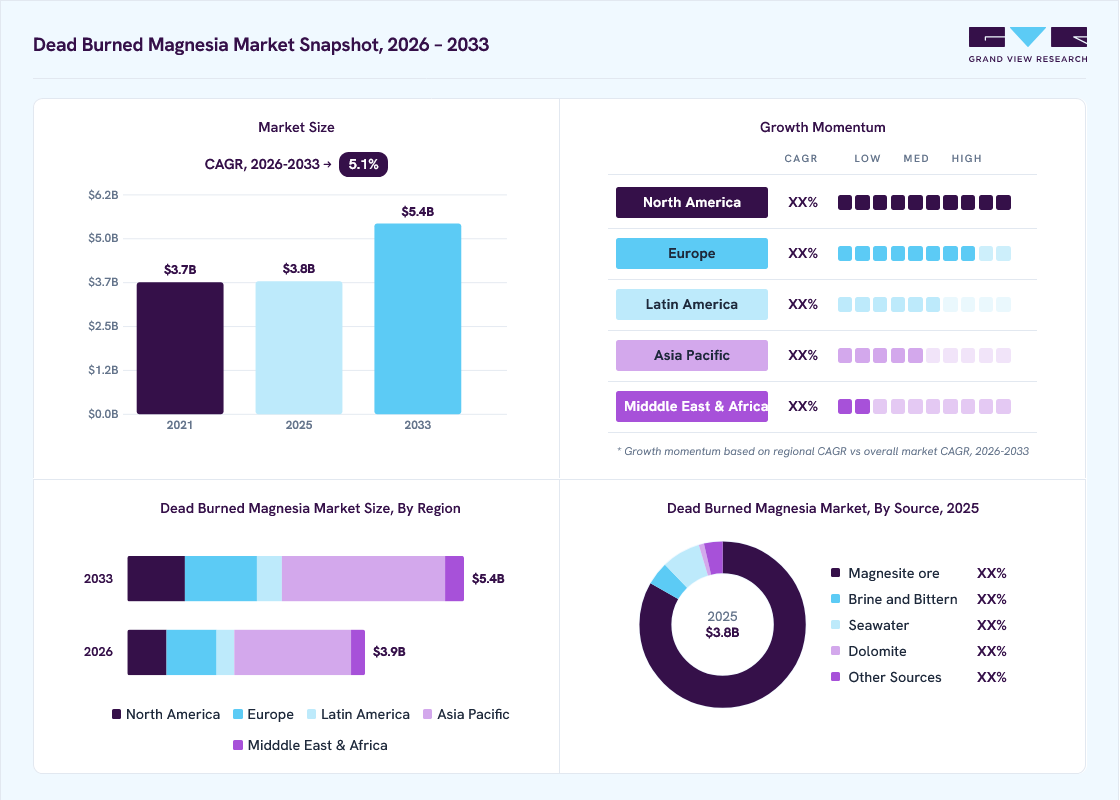Click the Dolomite XX% value
This screenshot has width=1120, height=800.
pyautogui.click(x=991, y=651)
